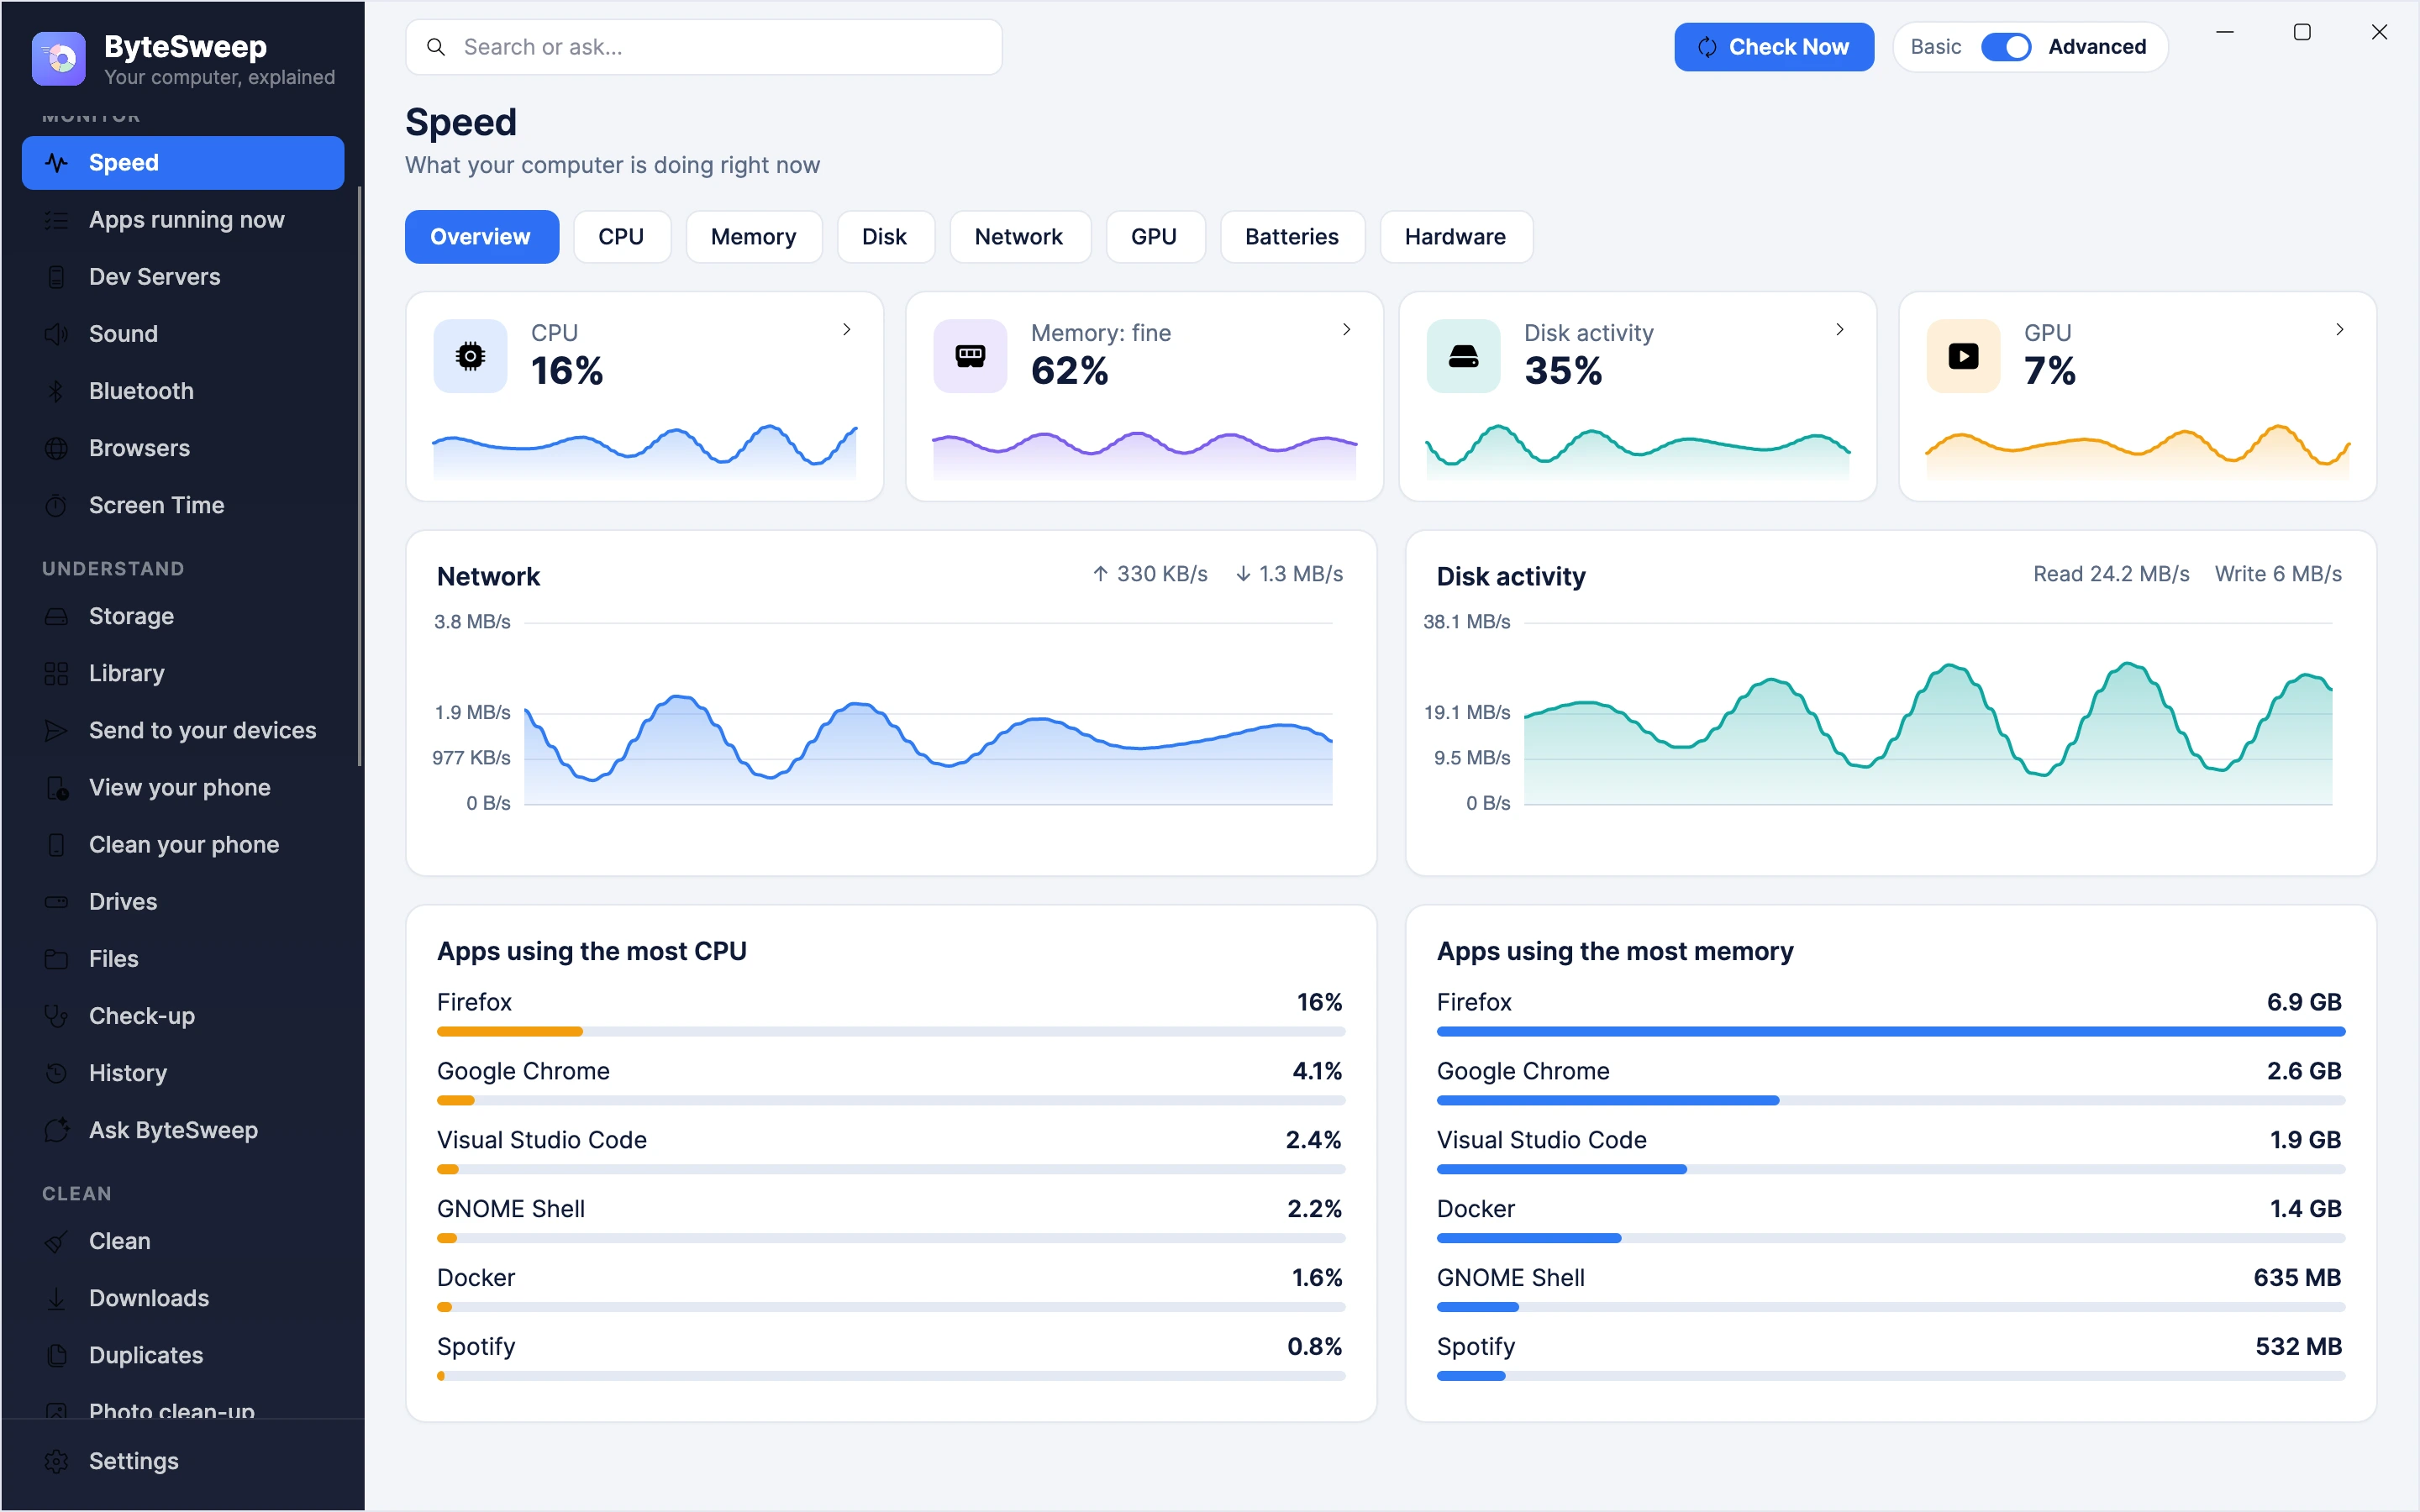Viewport: 2420px width, 1512px height.
Task: Click the "Read 24.2 MB/s" value
Action: [x=2111, y=574]
